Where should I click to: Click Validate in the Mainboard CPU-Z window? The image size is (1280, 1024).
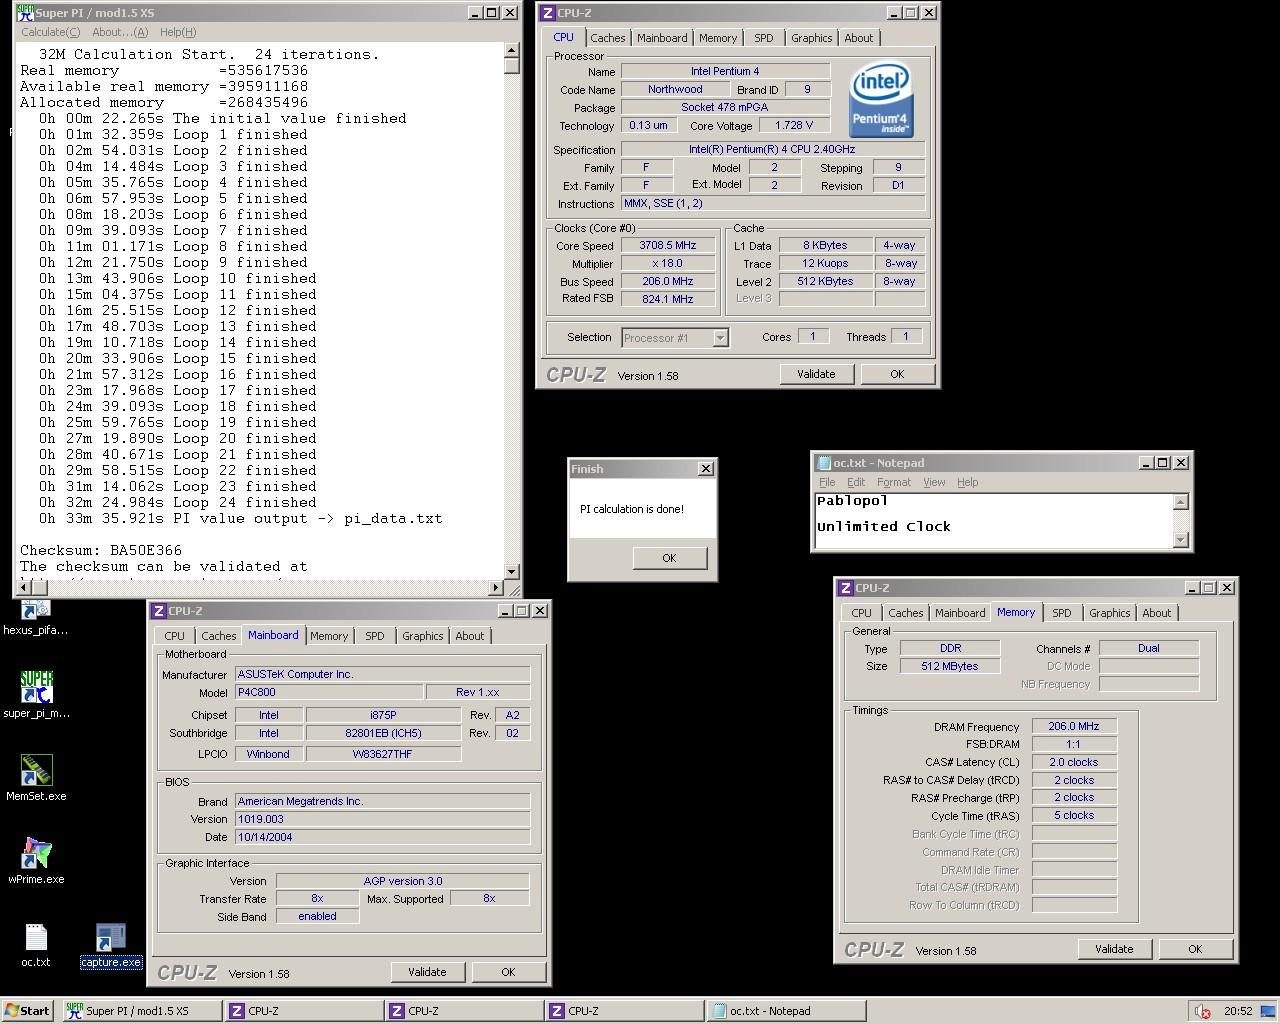coord(427,972)
